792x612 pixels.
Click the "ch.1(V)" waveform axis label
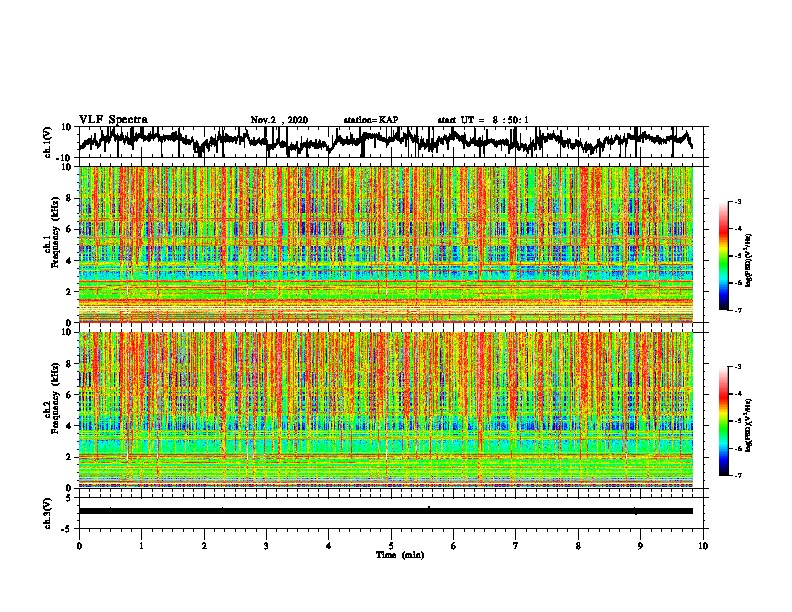48,142
